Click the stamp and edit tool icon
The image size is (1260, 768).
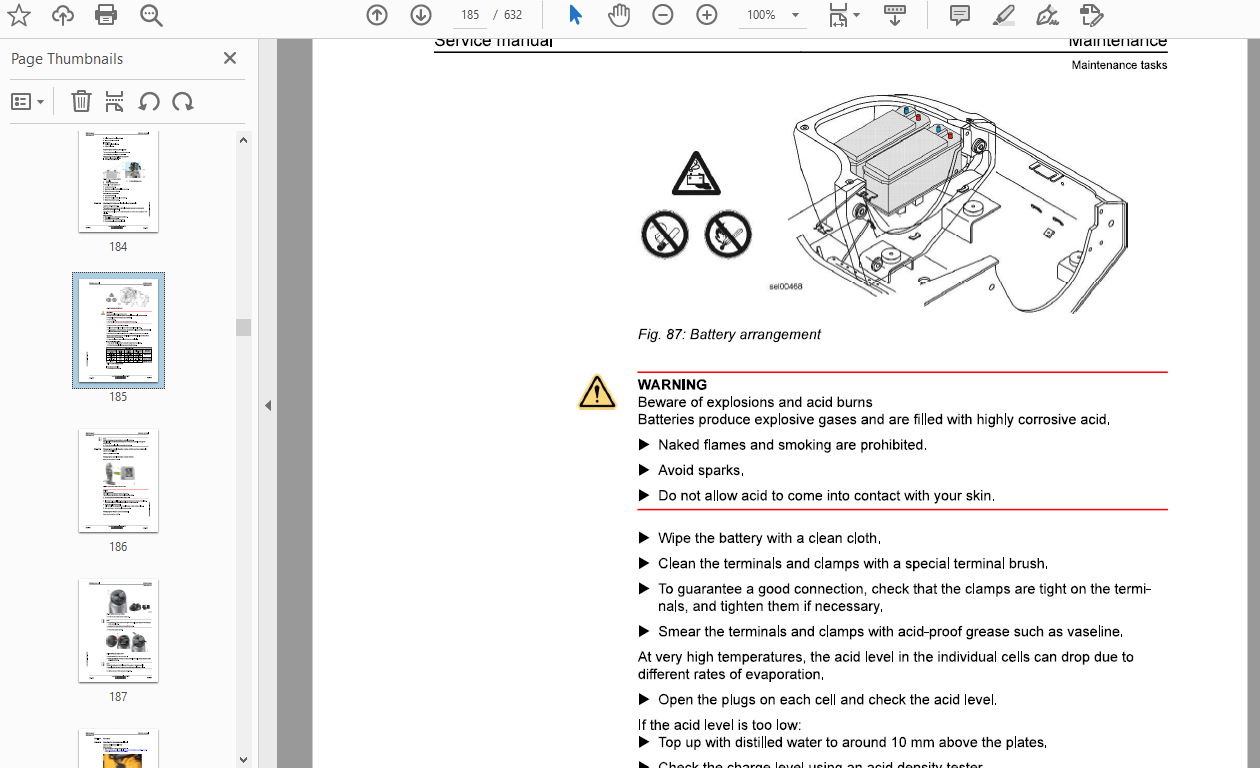pyautogui.click(x=1091, y=15)
